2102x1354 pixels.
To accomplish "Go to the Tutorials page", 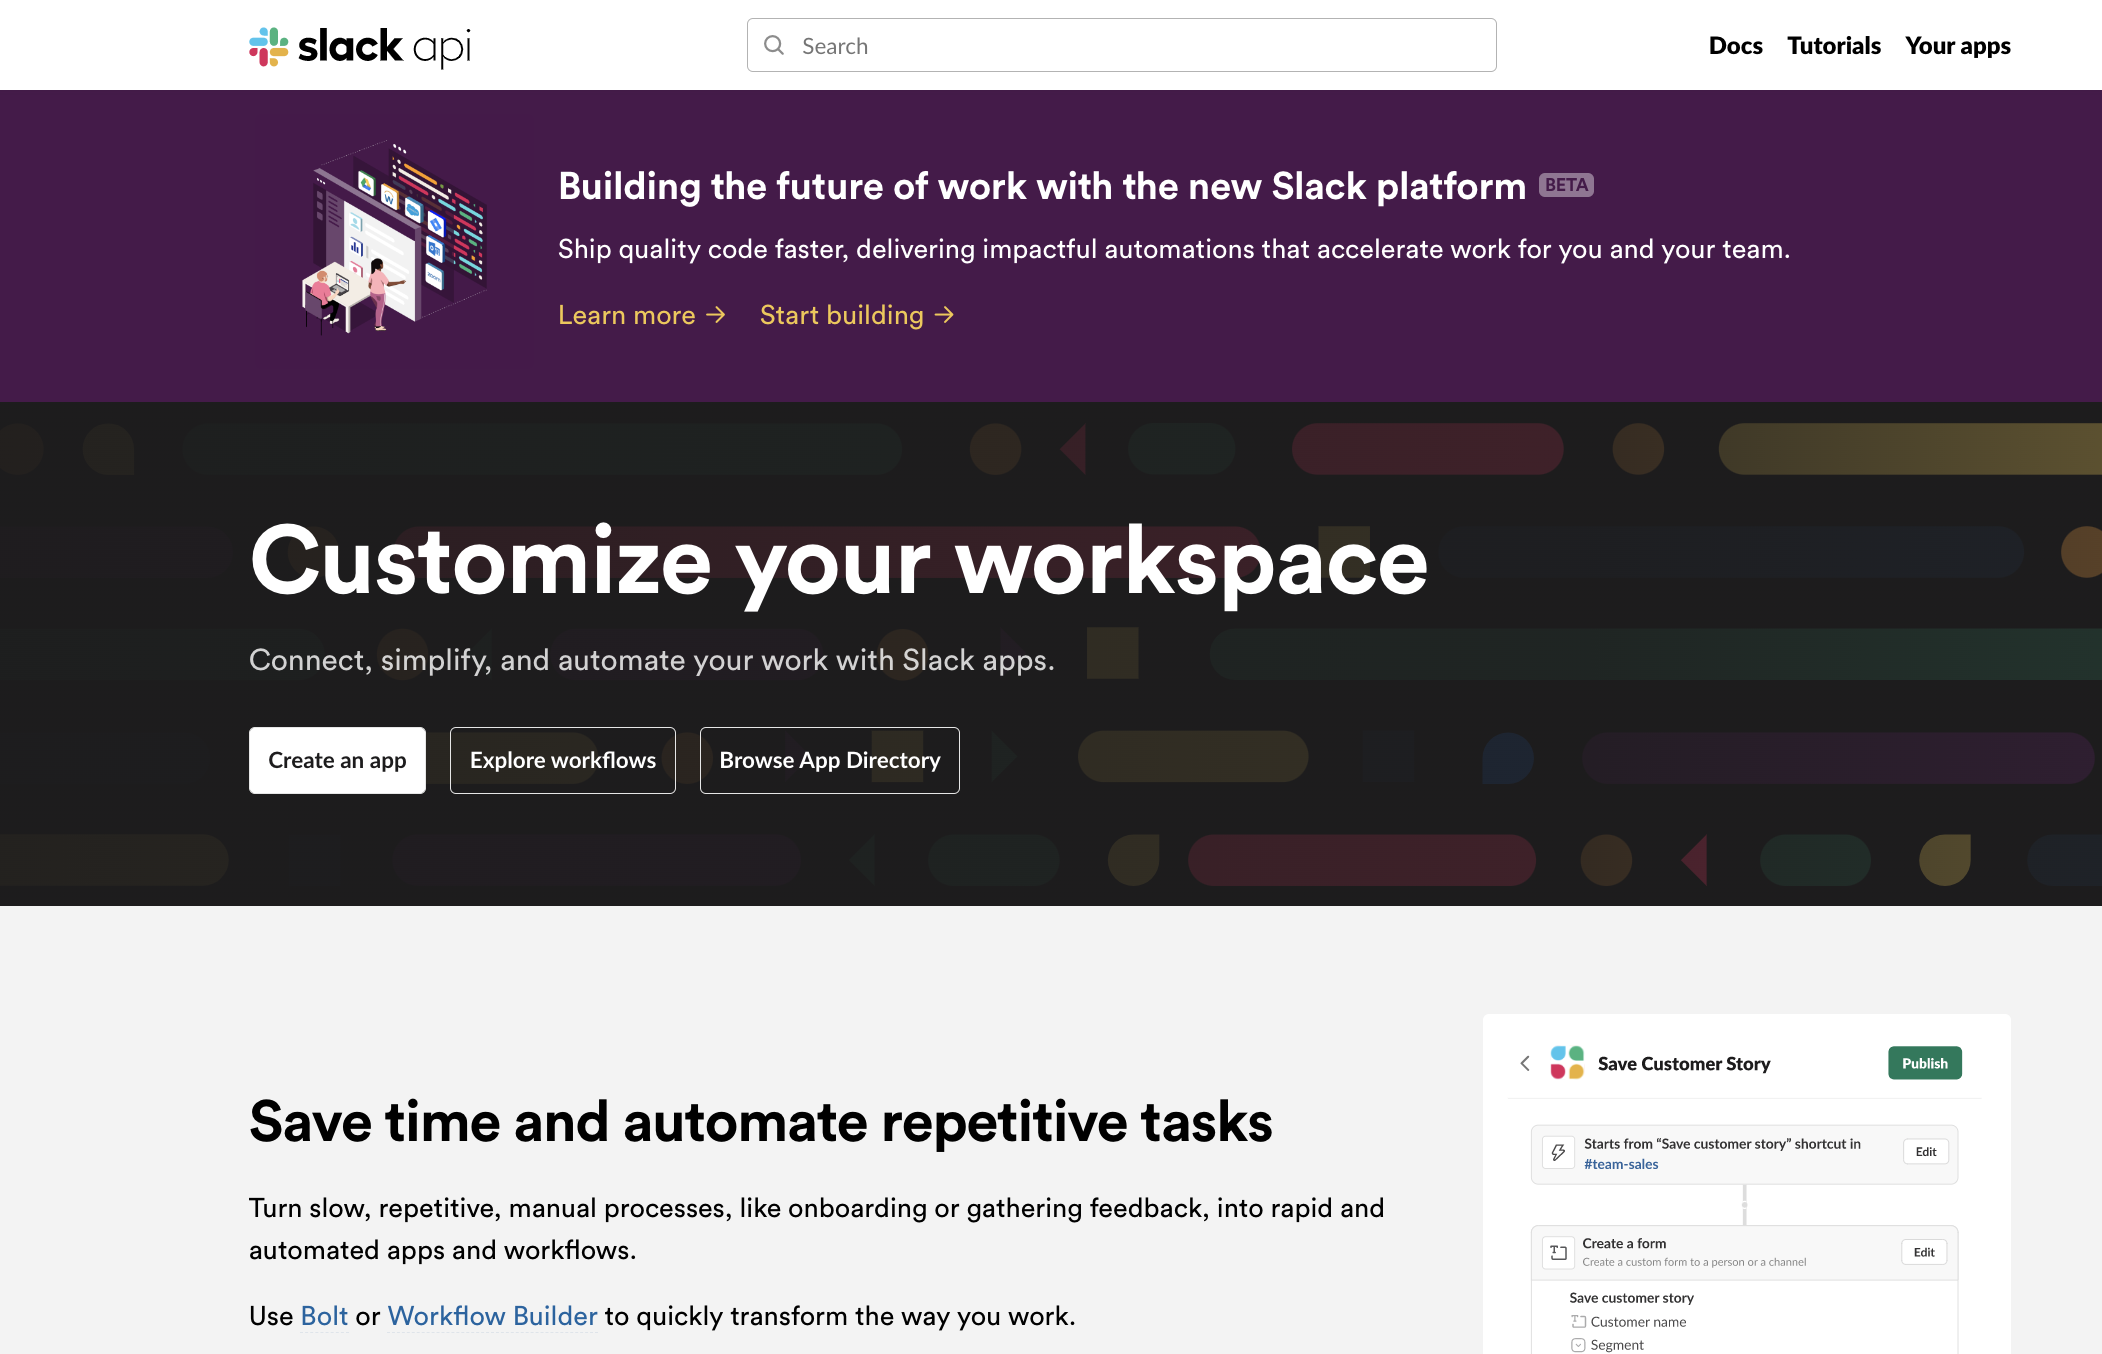I will coord(1833,46).
